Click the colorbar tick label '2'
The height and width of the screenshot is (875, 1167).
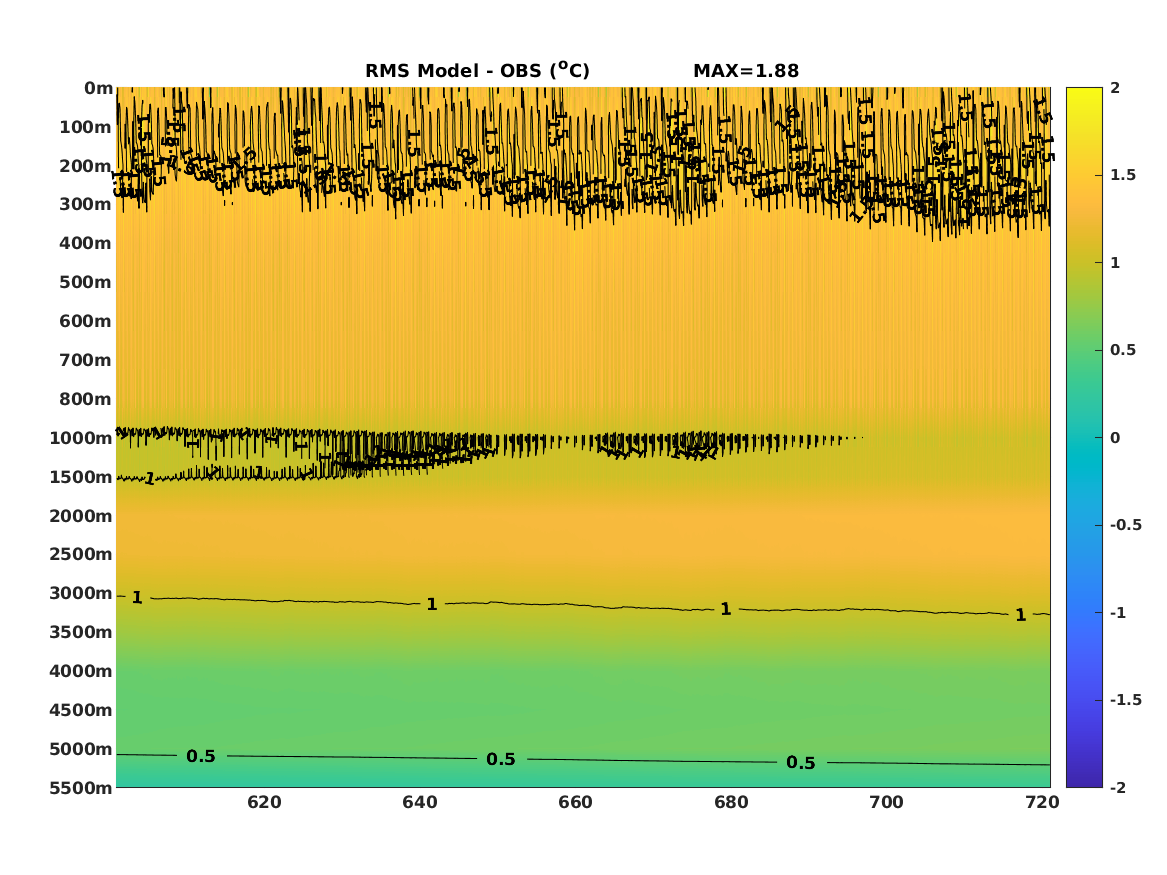(1115, 88)
